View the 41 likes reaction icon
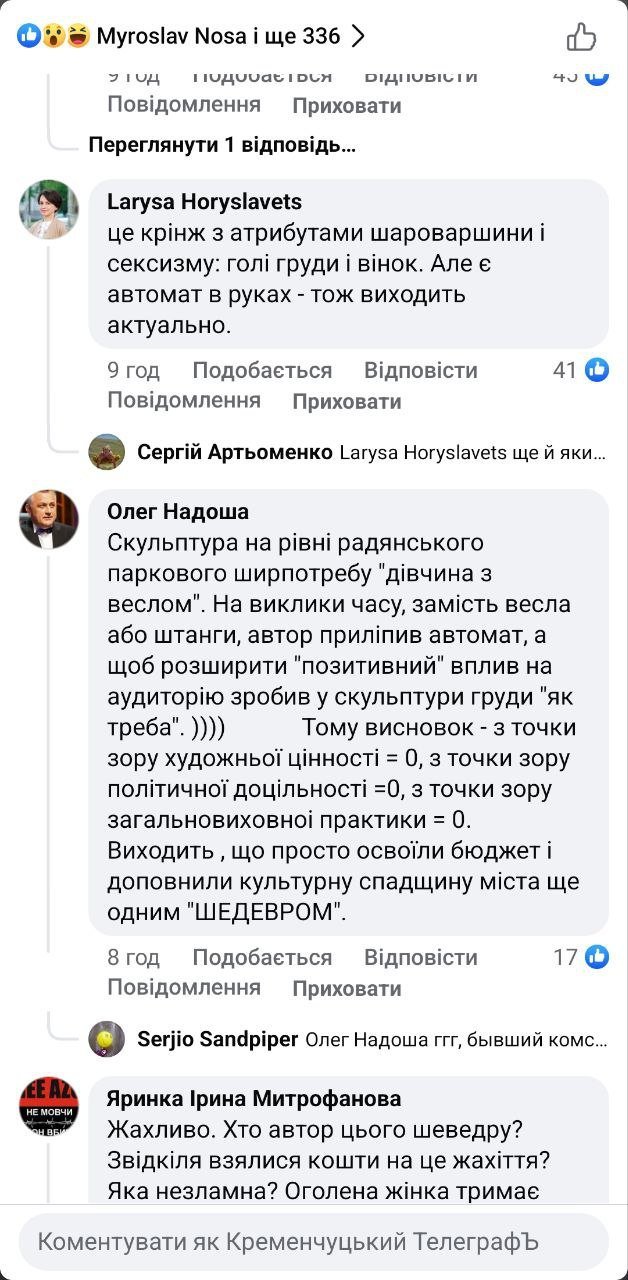 [598, 370]
